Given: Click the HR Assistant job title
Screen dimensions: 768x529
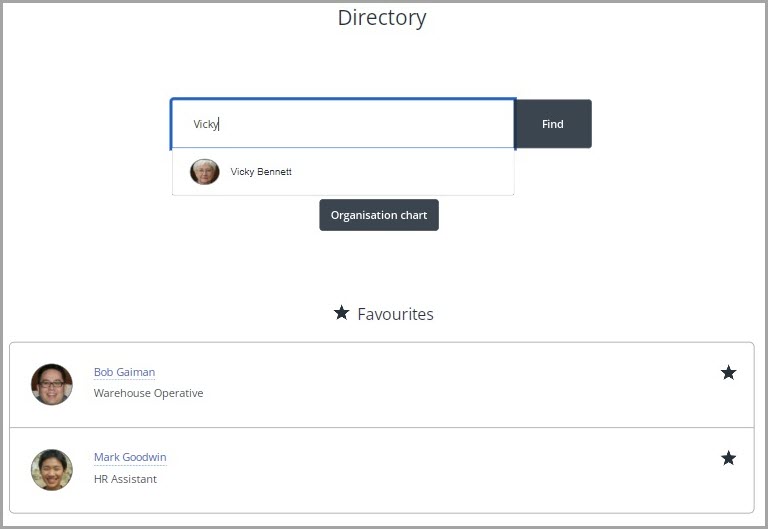Looking at the screenshot, I should point(125,479).
